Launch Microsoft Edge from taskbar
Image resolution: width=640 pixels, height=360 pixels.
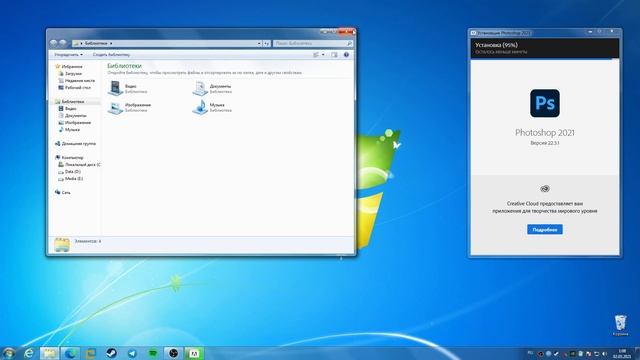(x=70, y=353)
